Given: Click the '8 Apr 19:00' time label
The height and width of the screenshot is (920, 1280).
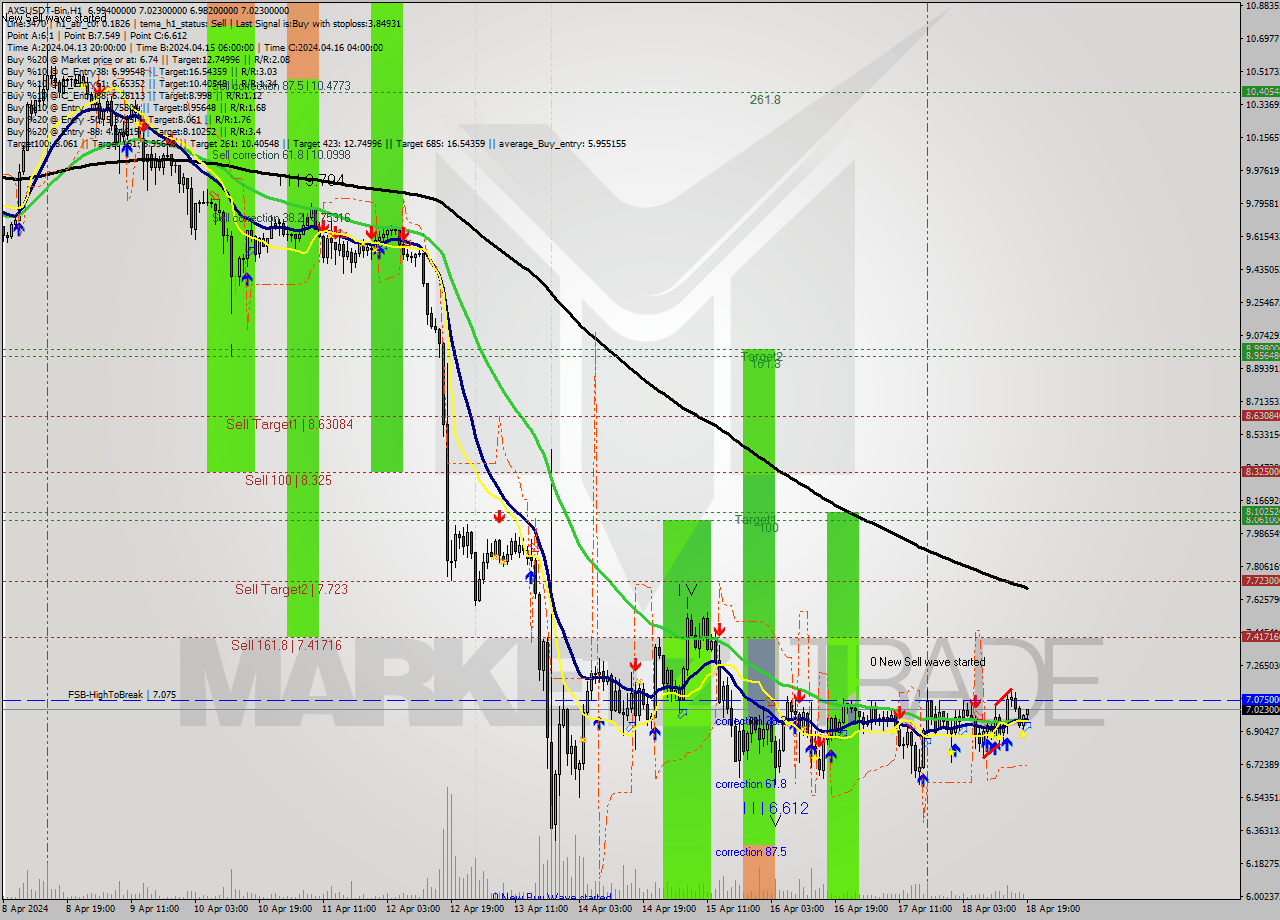Looking at the screenshot, I should click(89, 909).
